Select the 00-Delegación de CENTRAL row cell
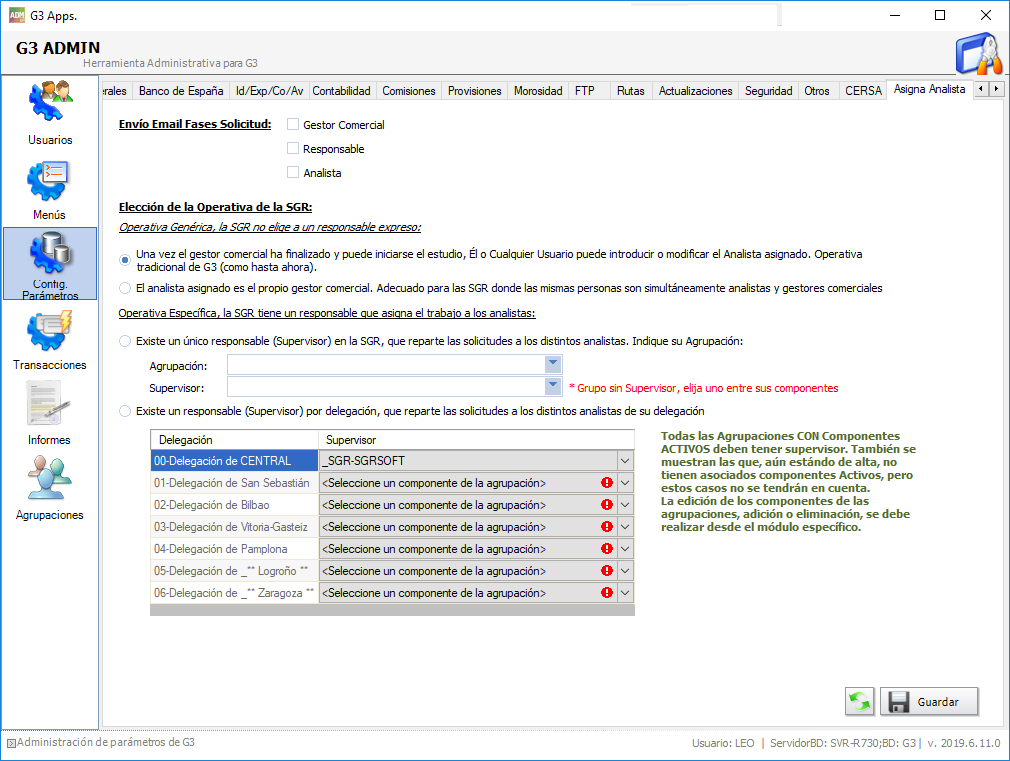Image resolution: width=1010 pixels, height=761 pixels. pyautogui.click(x=234, y=461)
